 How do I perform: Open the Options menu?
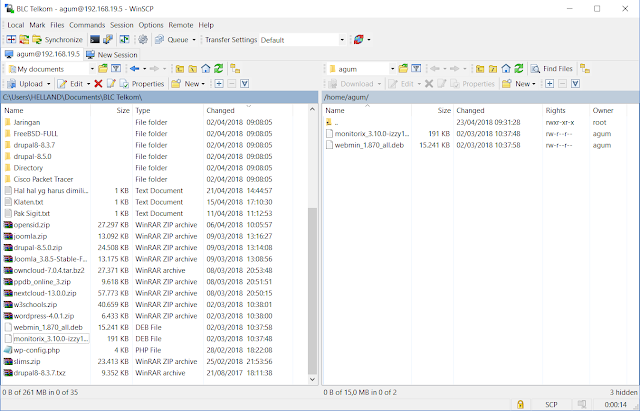point(151,25)
